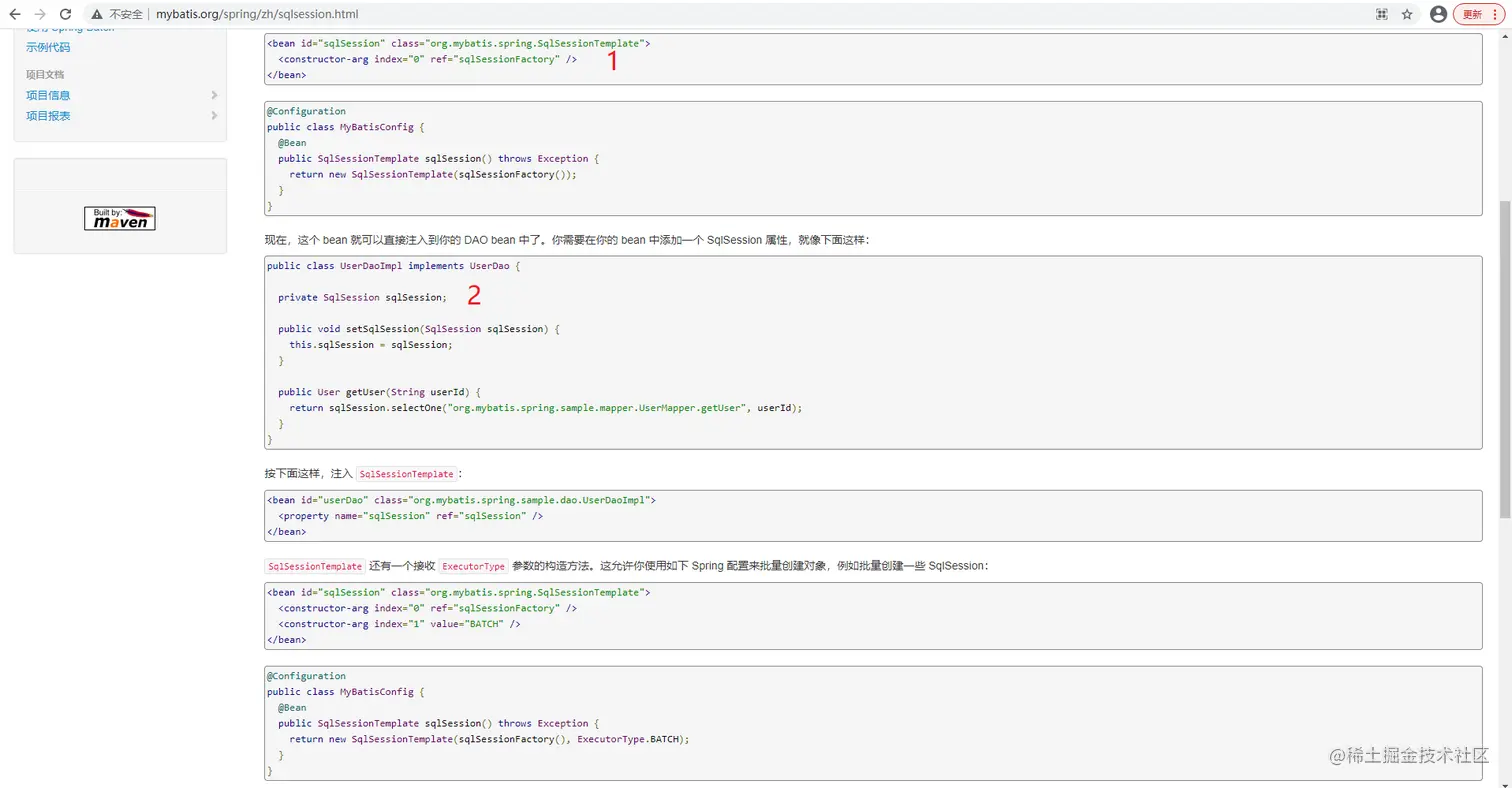
Task: Reload the page with the refresh icon
Action: pyautogui.click(x=65, y=15)
